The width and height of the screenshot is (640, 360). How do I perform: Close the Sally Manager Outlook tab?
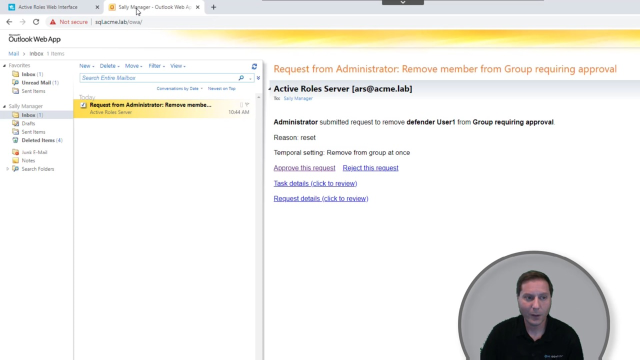click(198, 7)
